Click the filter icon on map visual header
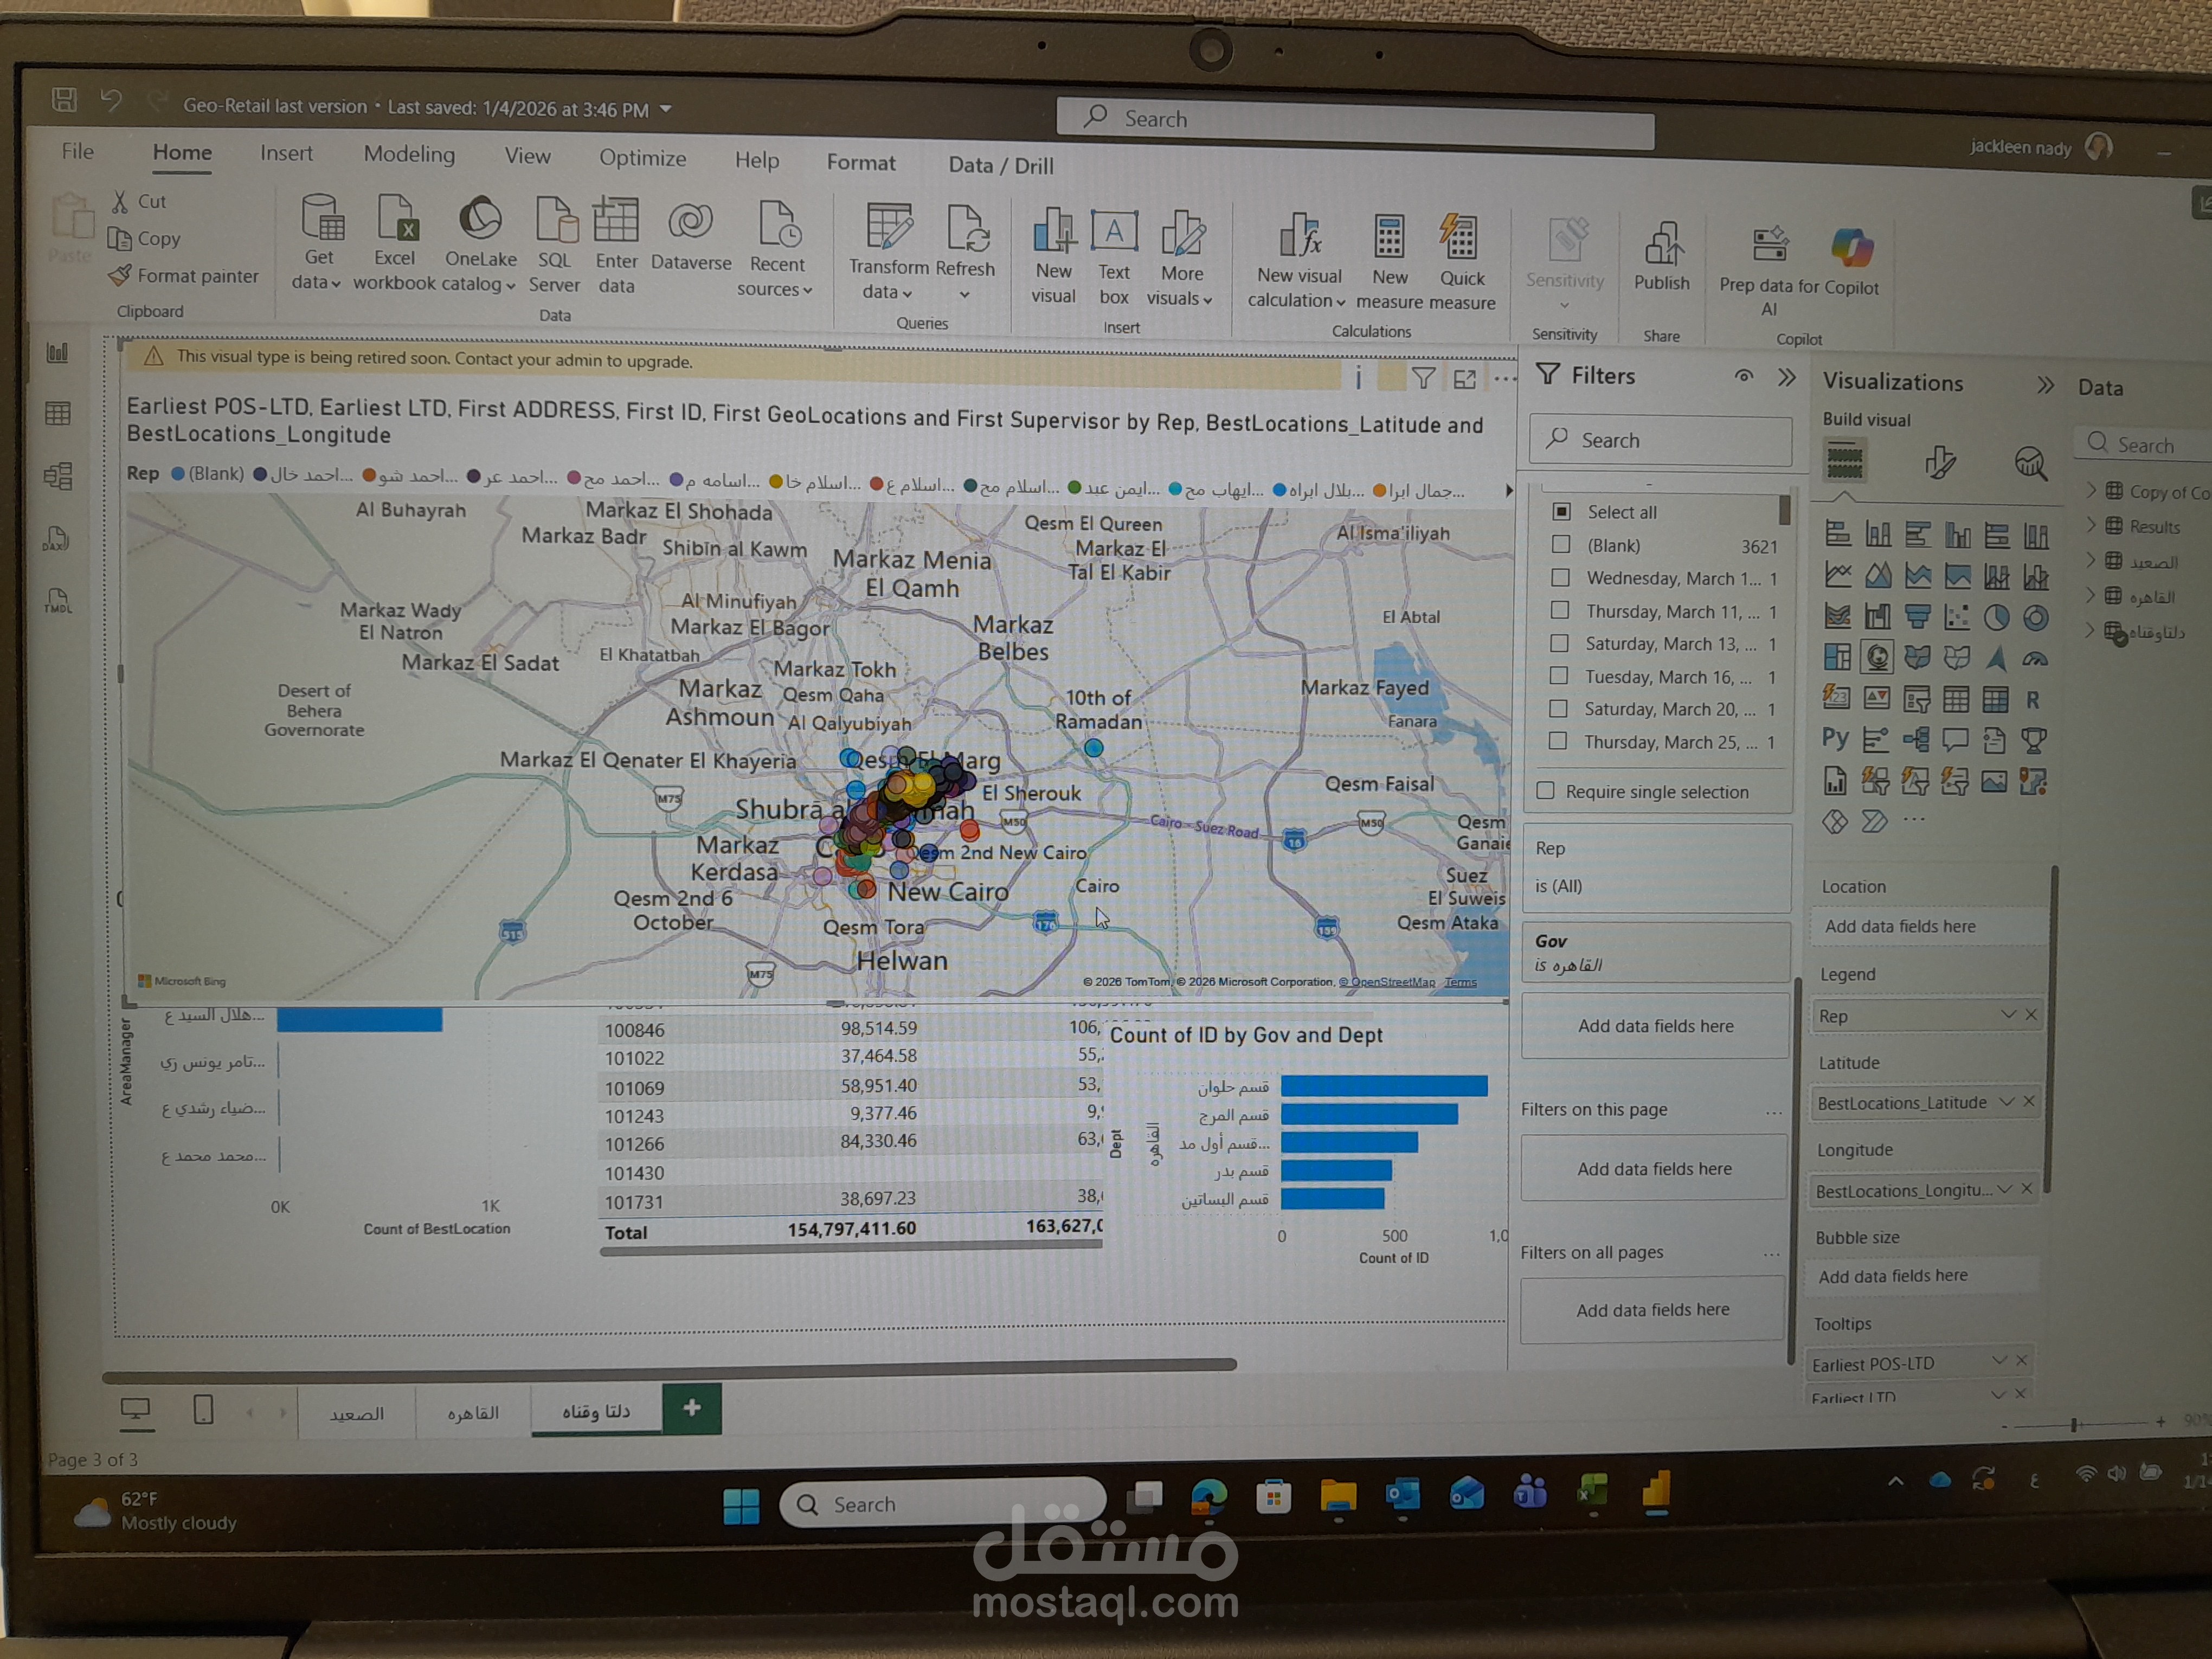Viewport: 2212px width, 1659px height. pos(1423,378)
